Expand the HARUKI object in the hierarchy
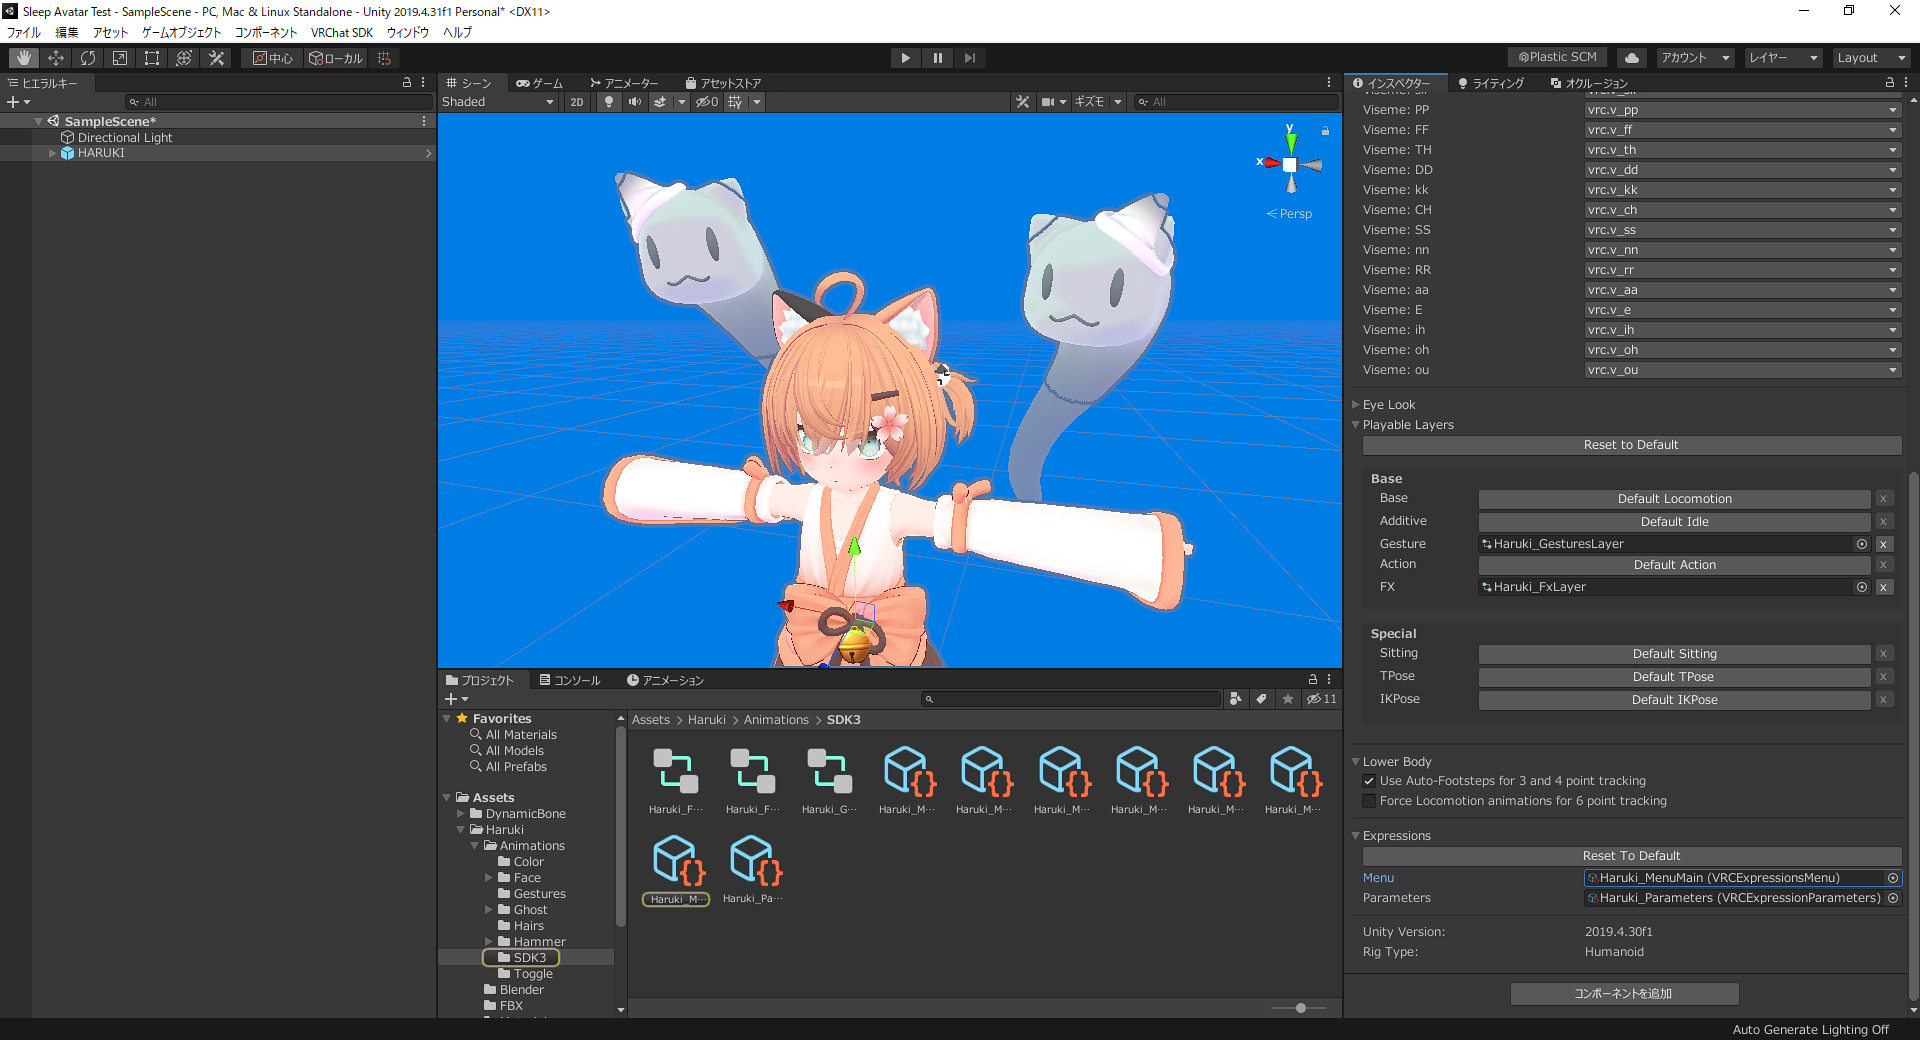The height and width of the screenshot is (1040, 1920). coord(51,152)
